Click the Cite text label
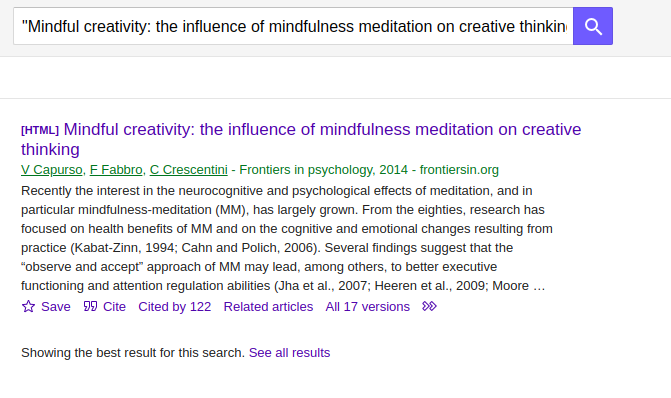671x398 pixels. click(x=114, y=307)
